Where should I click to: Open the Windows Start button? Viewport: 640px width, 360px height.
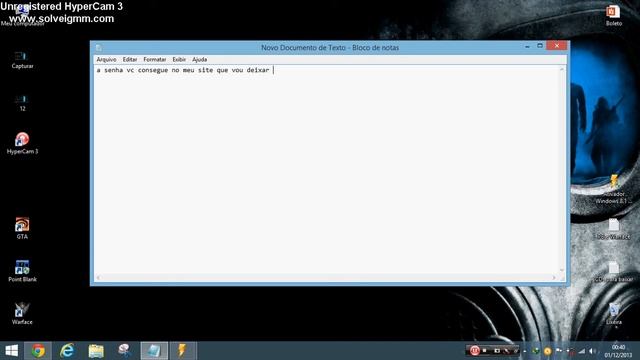click(11, 351)
